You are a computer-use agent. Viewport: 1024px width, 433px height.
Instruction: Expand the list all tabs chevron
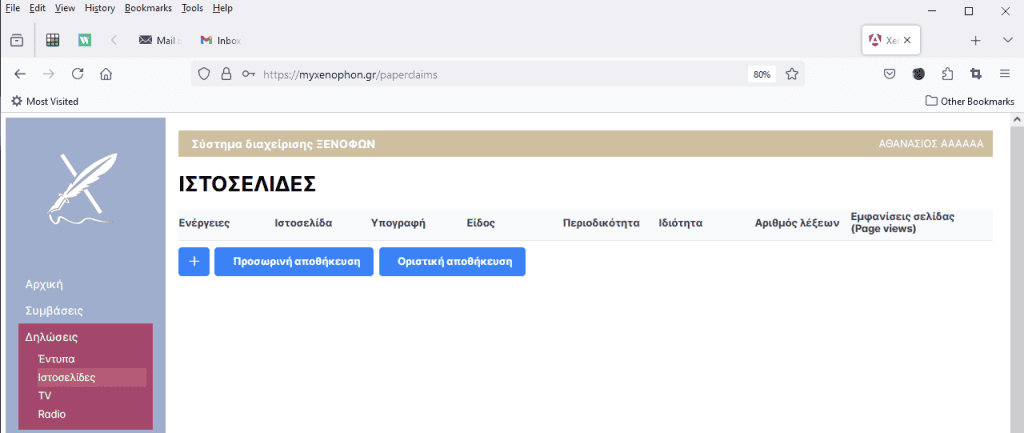click(x=1007, y=40)
